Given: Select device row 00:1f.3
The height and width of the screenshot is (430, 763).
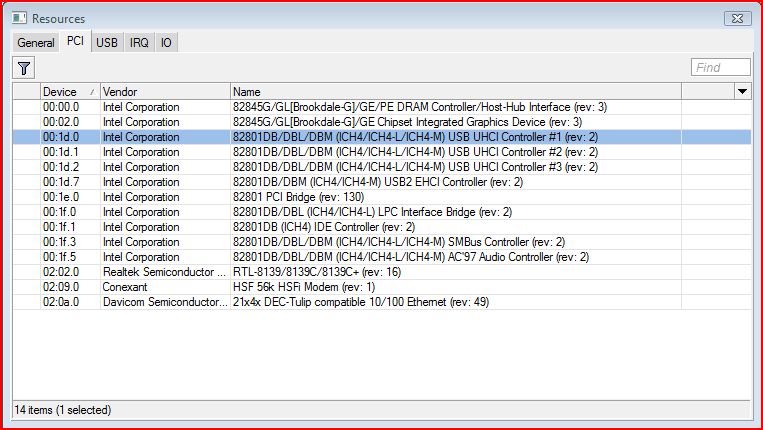Looking at the screenshot, I should [382, 242].
